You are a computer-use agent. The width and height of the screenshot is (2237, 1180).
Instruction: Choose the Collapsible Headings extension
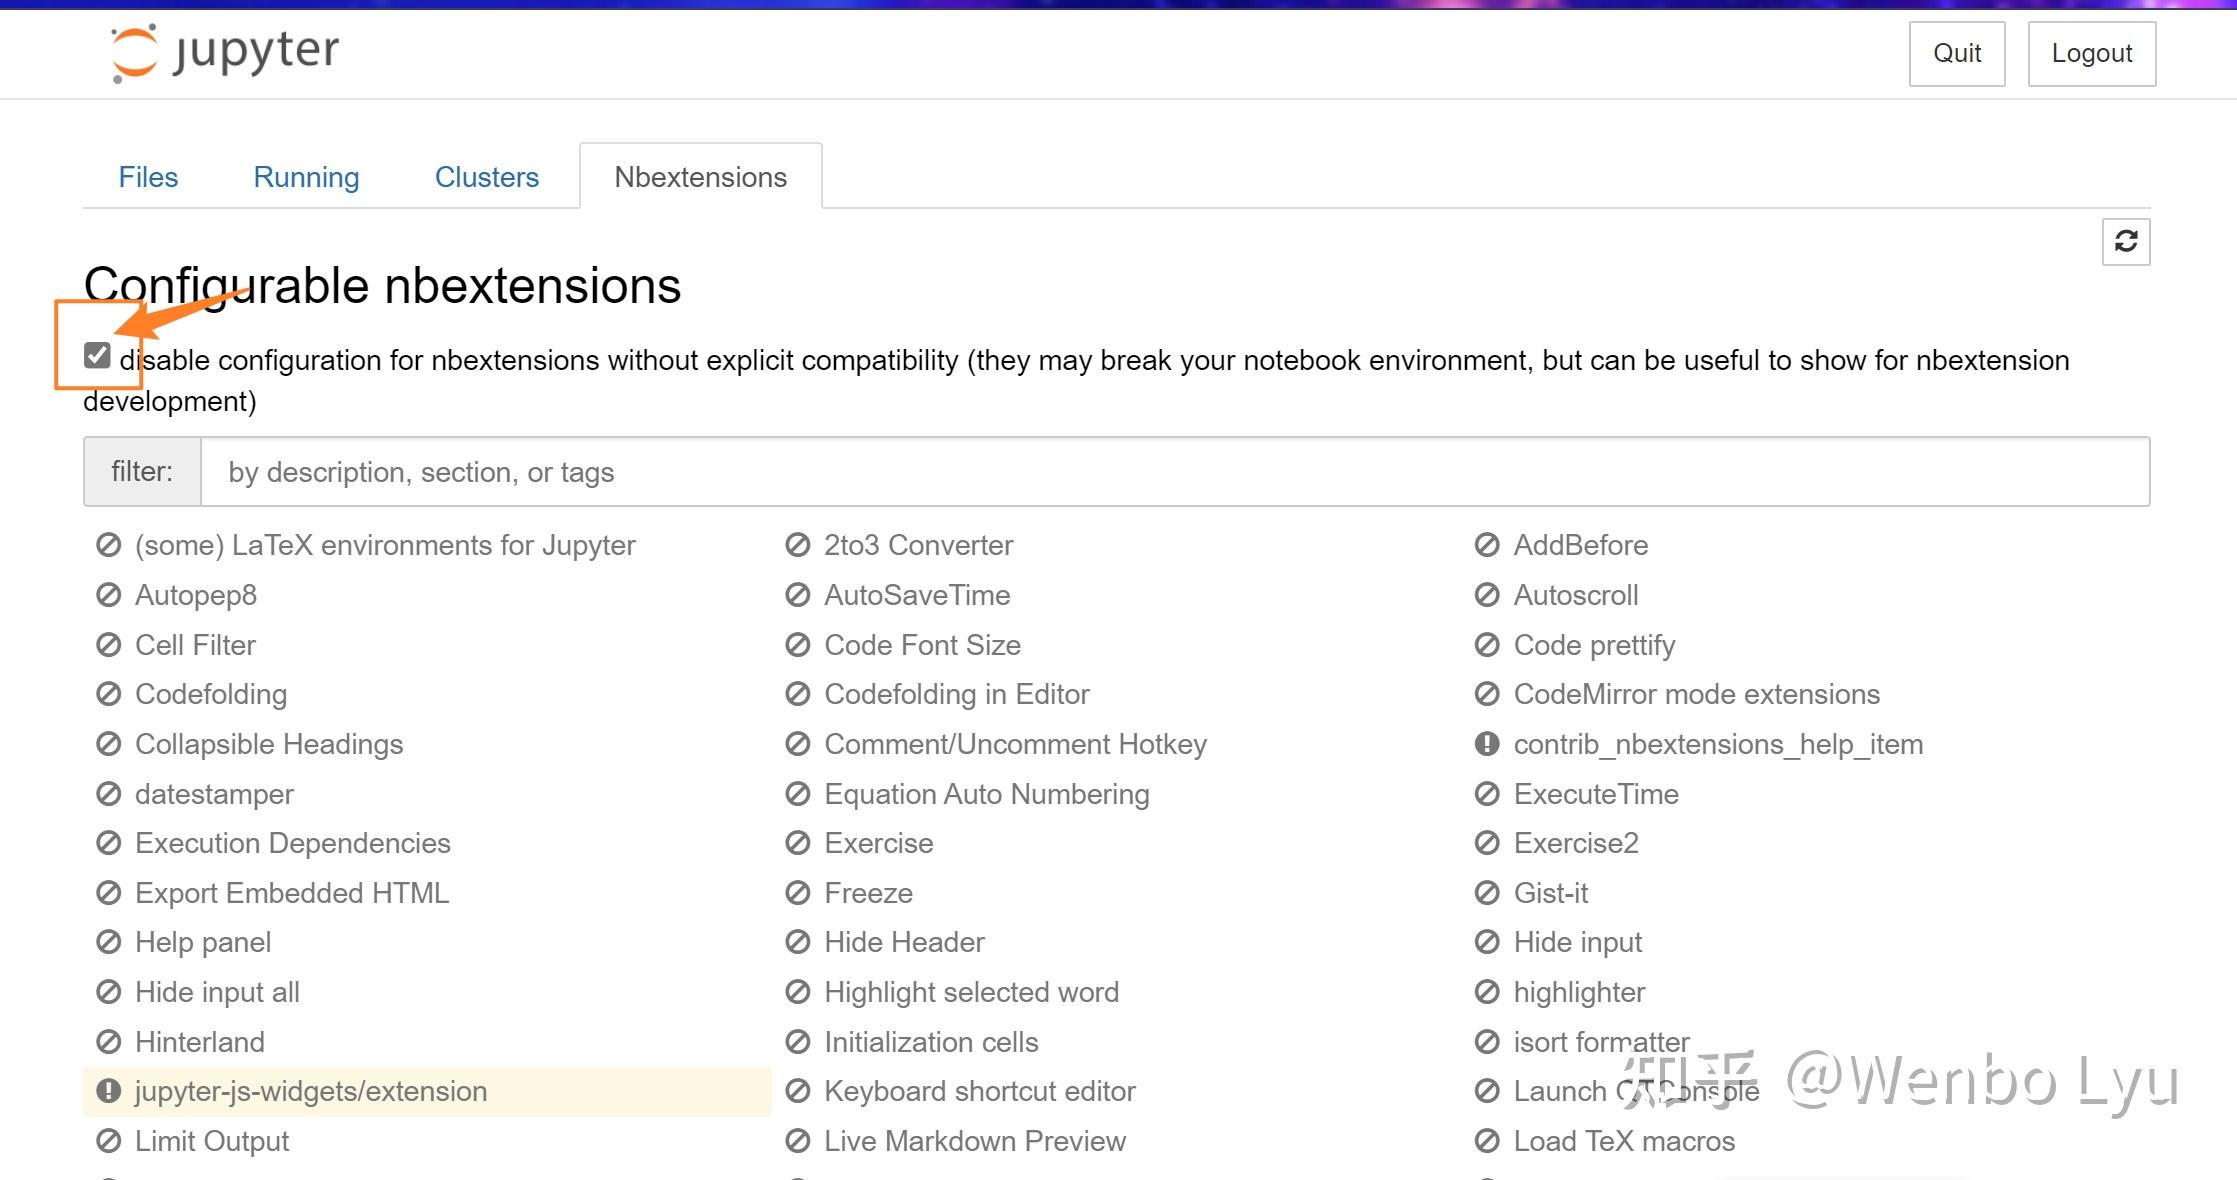[269, 744]
